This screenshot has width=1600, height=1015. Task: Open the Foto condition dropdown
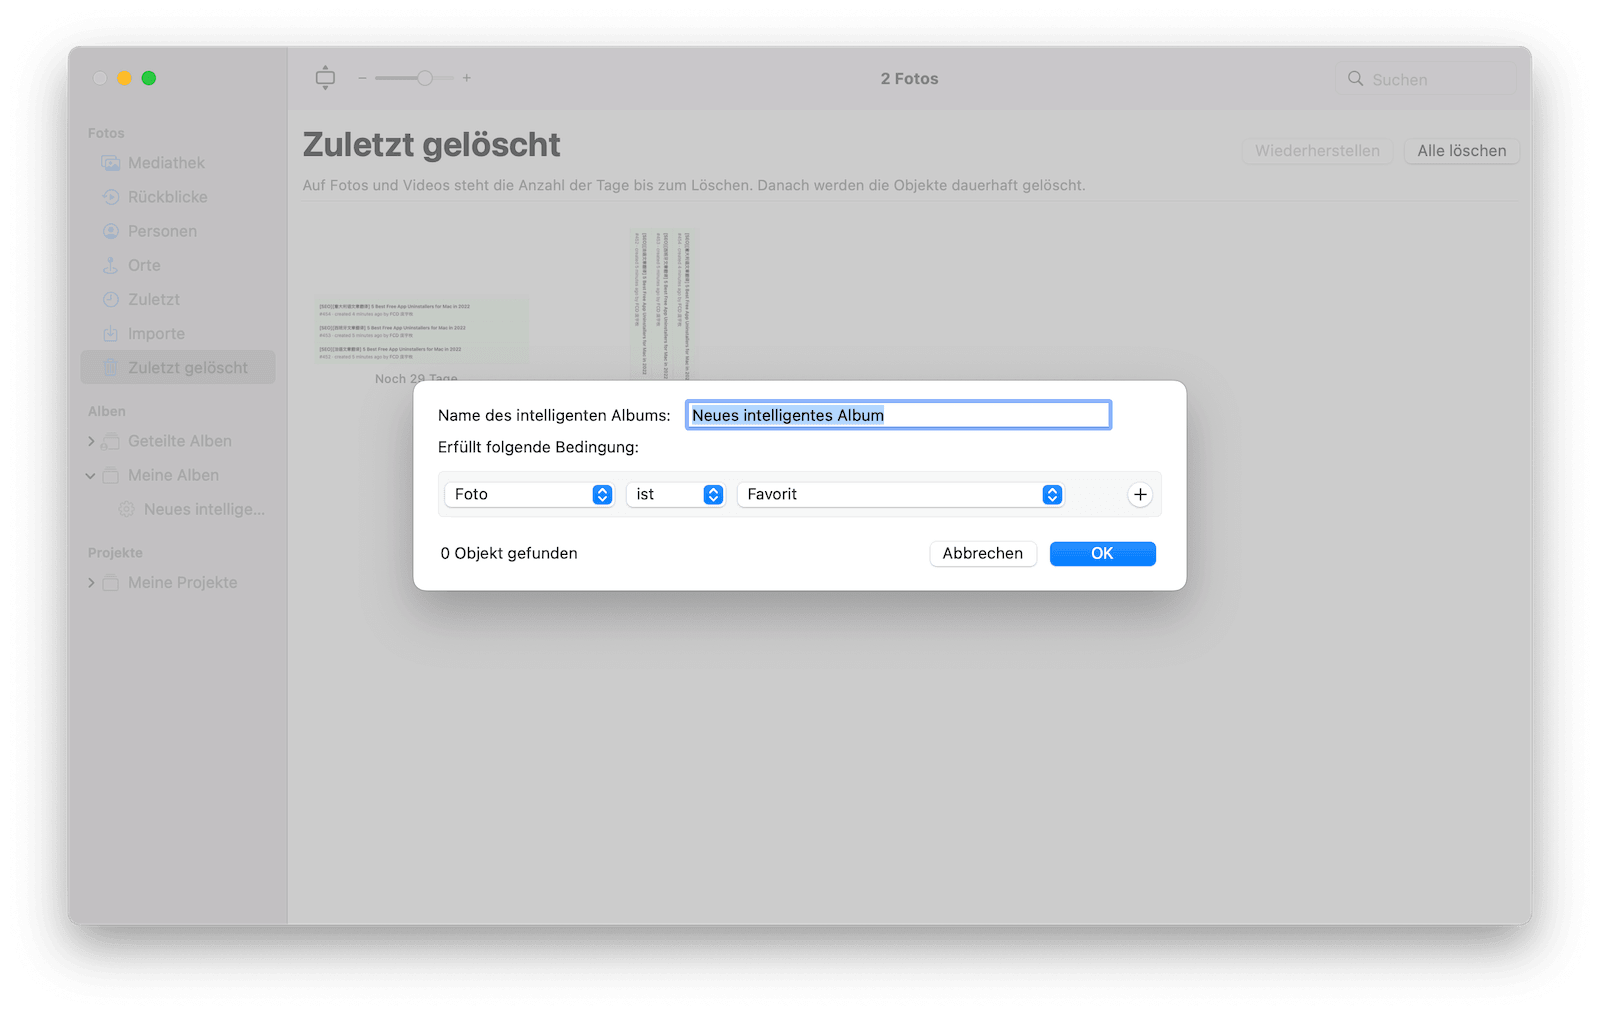(529, 494)
